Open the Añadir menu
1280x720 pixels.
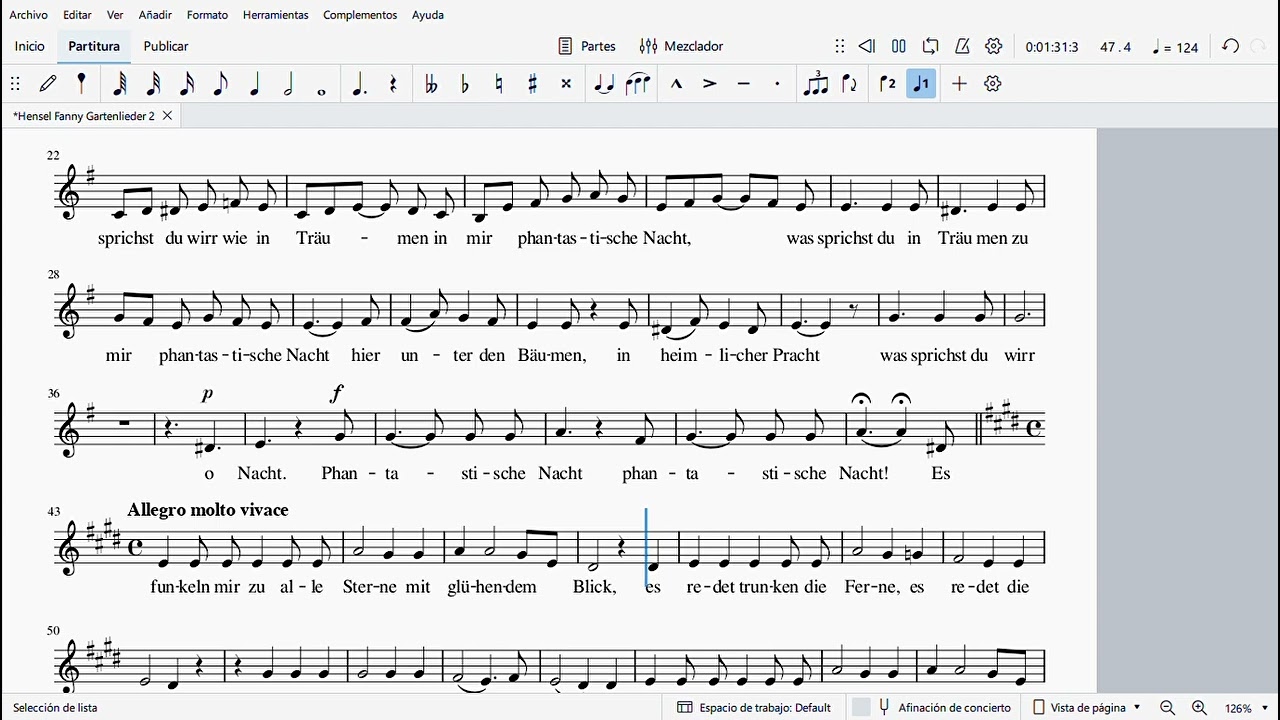pos(155,15)
